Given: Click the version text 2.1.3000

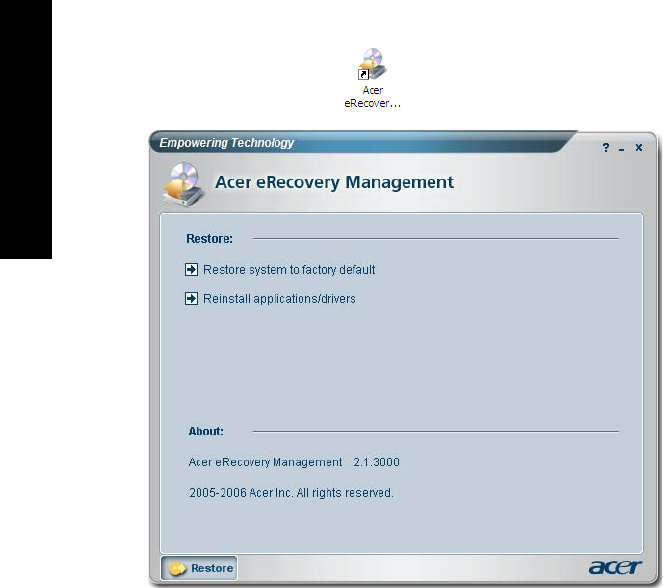Looking at the screenshot, I should [376, 462].
